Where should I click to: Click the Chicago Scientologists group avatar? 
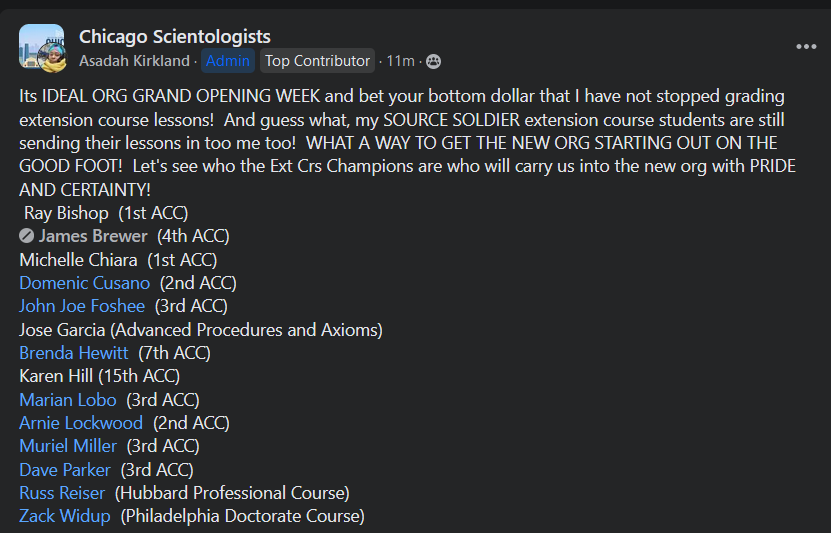pyautogui.click(x=41, y=47)
